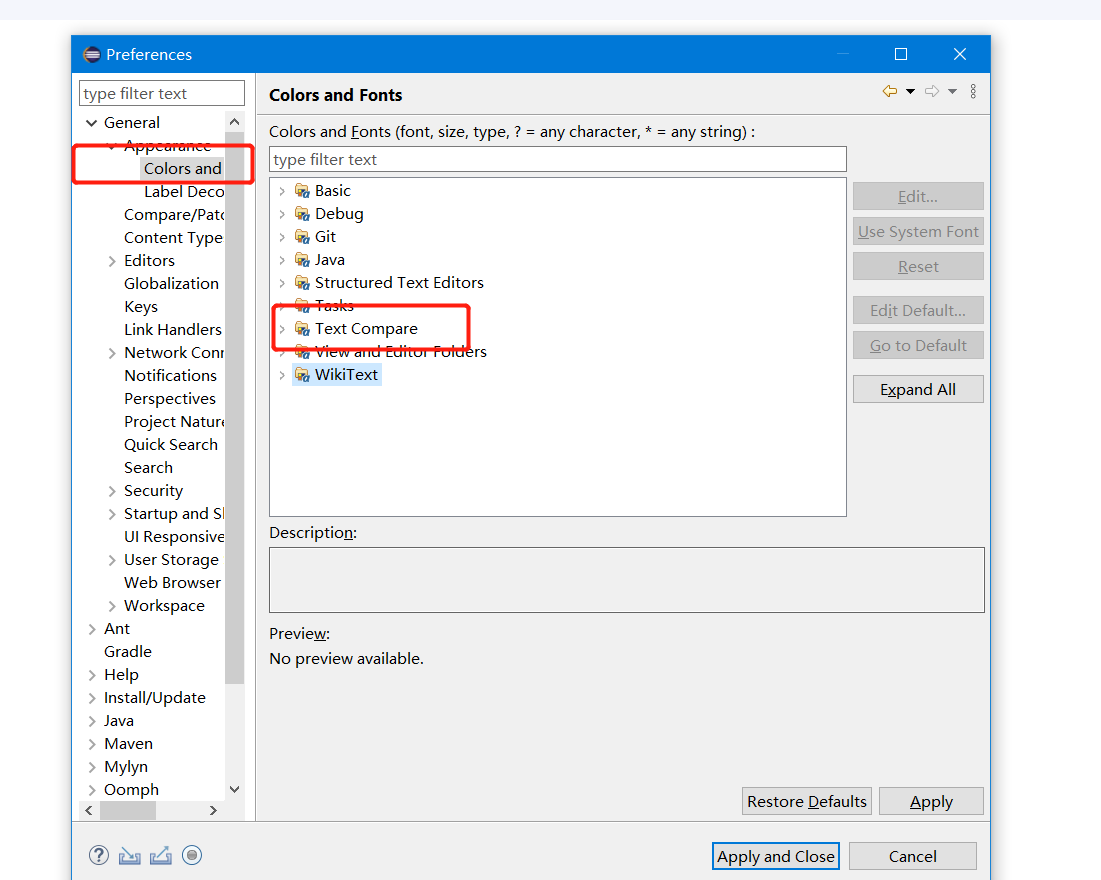
Task: Expand the Security preferences node
Action: pyautogui.click(x=112, y=491)
